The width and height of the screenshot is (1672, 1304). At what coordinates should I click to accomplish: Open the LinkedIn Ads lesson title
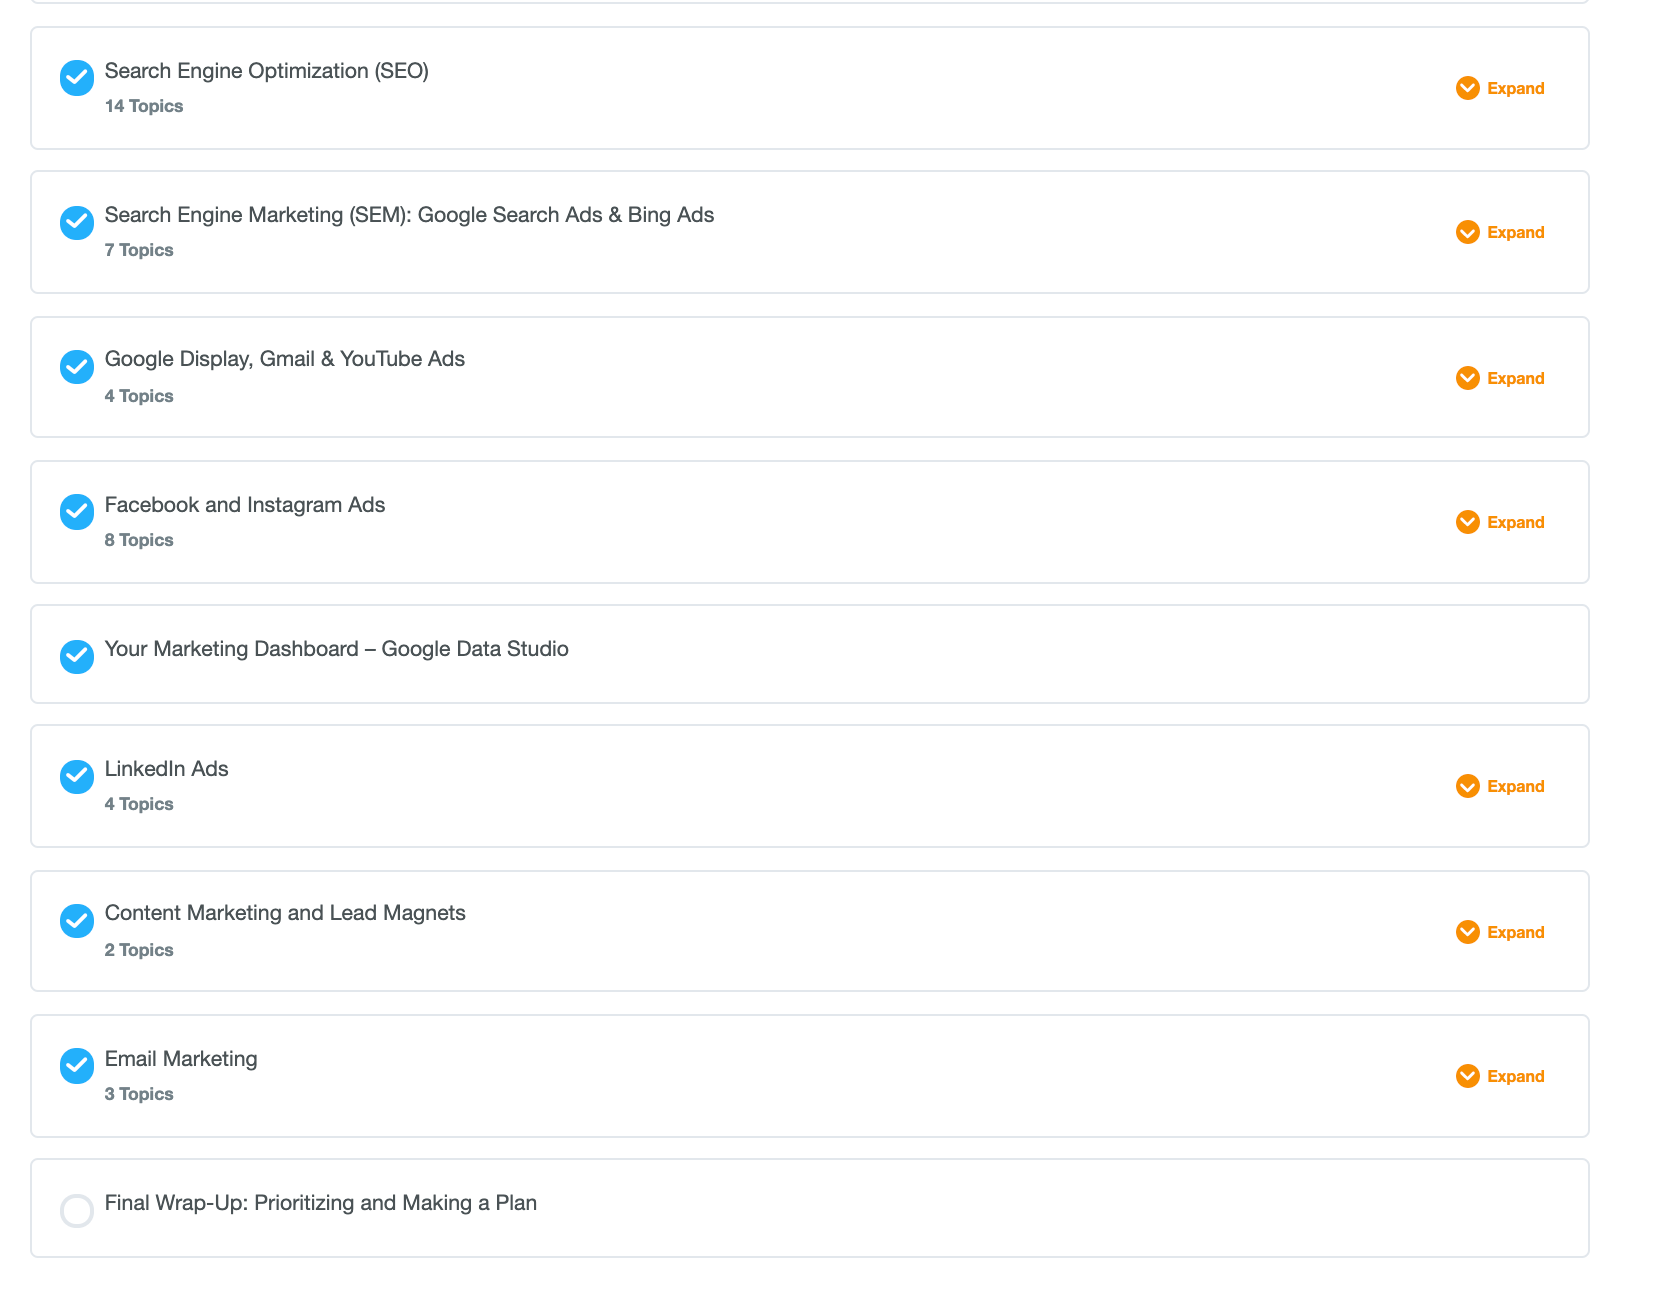167,769
